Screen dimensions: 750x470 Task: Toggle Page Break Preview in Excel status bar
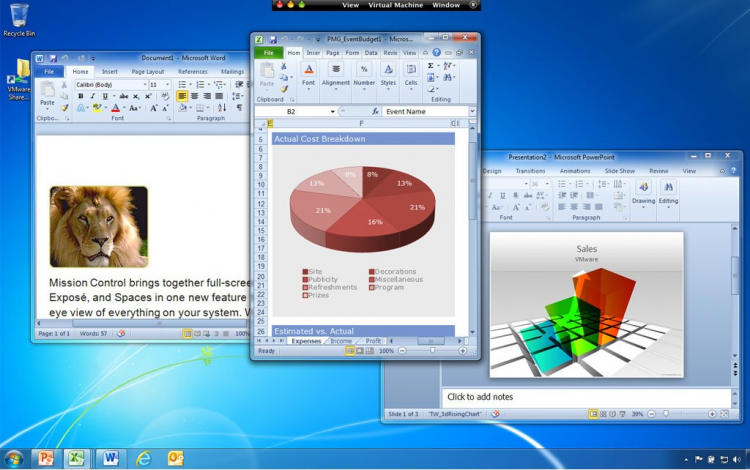(x=369, y=351)
